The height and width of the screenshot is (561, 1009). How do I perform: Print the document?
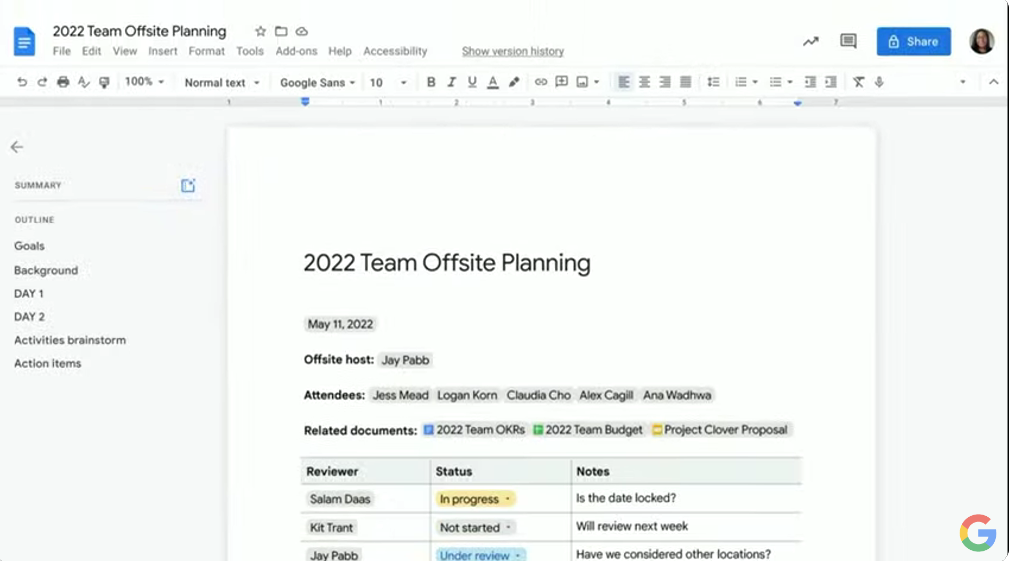(63, 82)
